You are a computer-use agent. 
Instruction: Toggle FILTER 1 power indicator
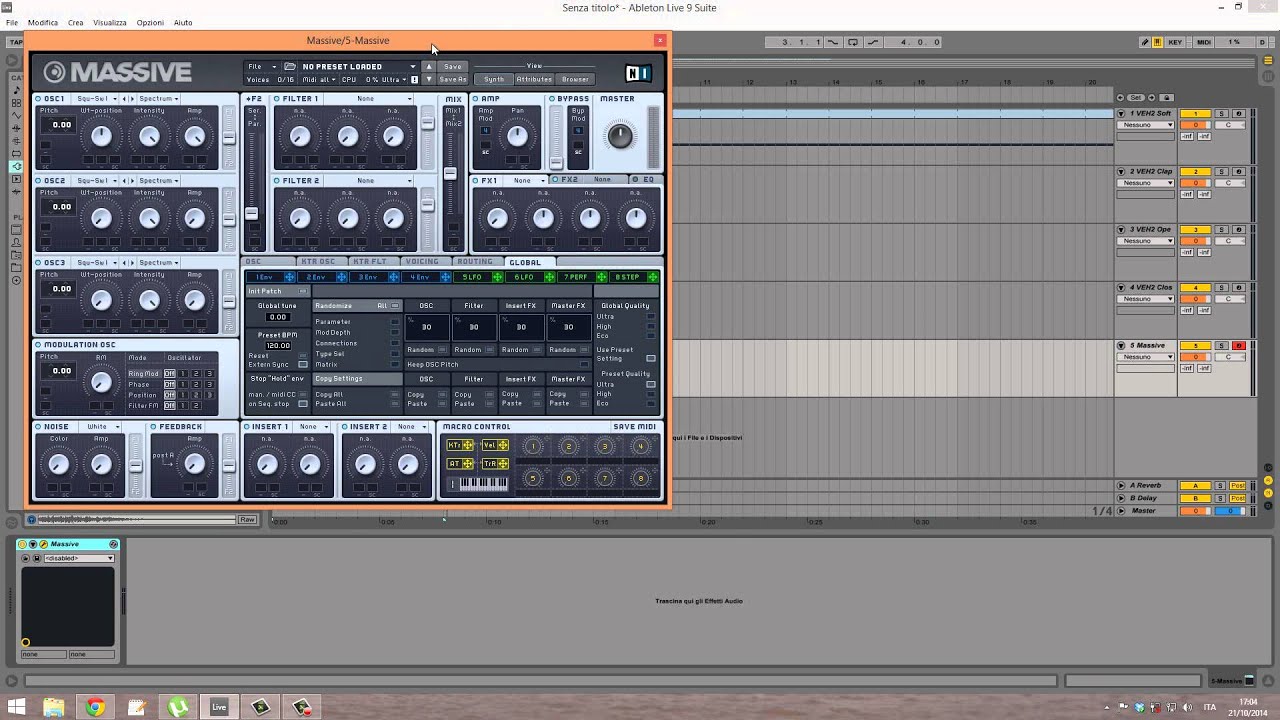coord(277,99)
